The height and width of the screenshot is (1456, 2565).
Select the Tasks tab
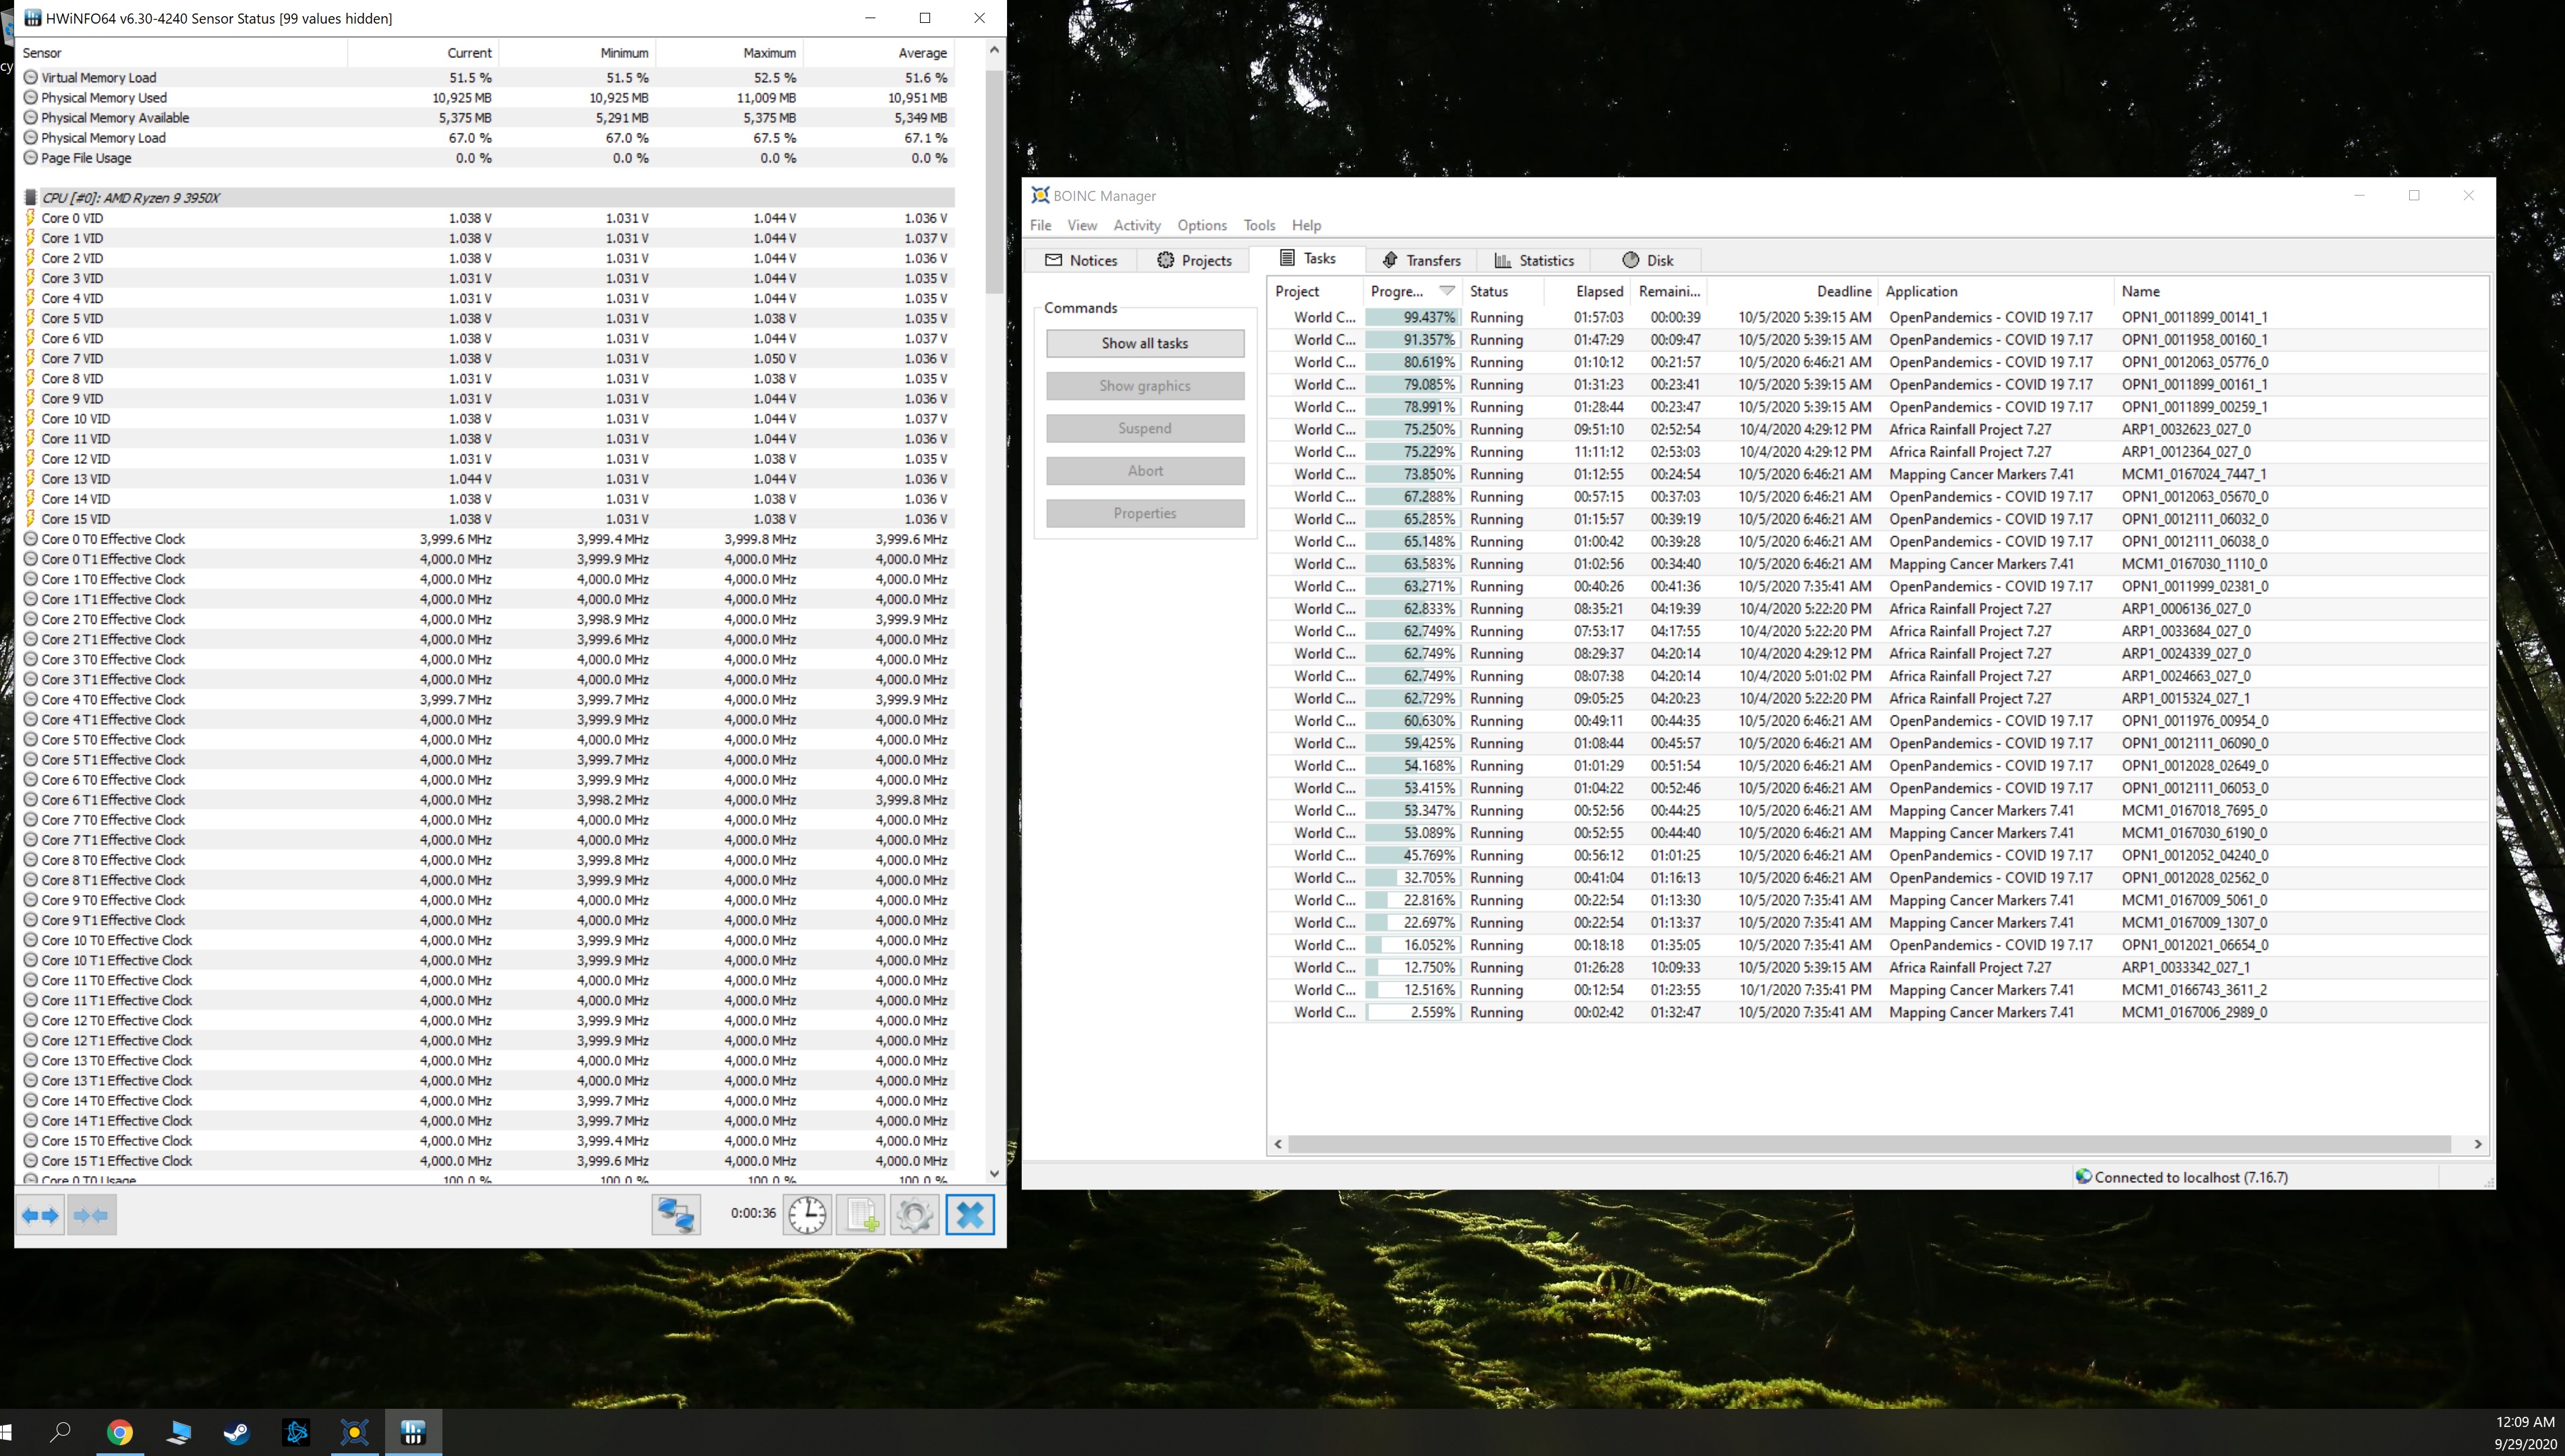click(x=1308, y=258)
